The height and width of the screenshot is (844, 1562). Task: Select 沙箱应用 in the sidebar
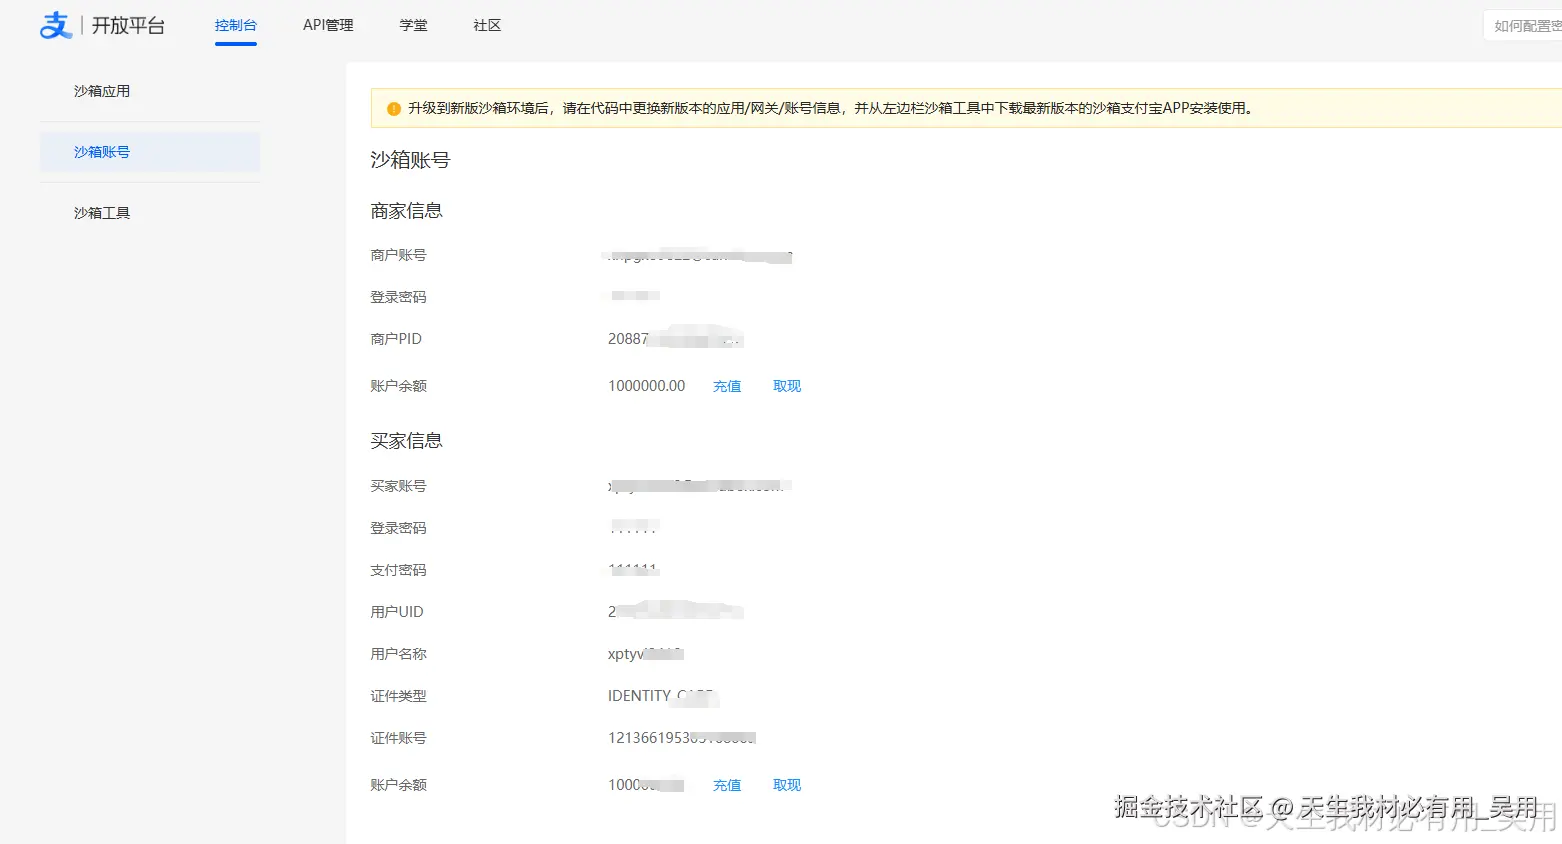[102, 90]
